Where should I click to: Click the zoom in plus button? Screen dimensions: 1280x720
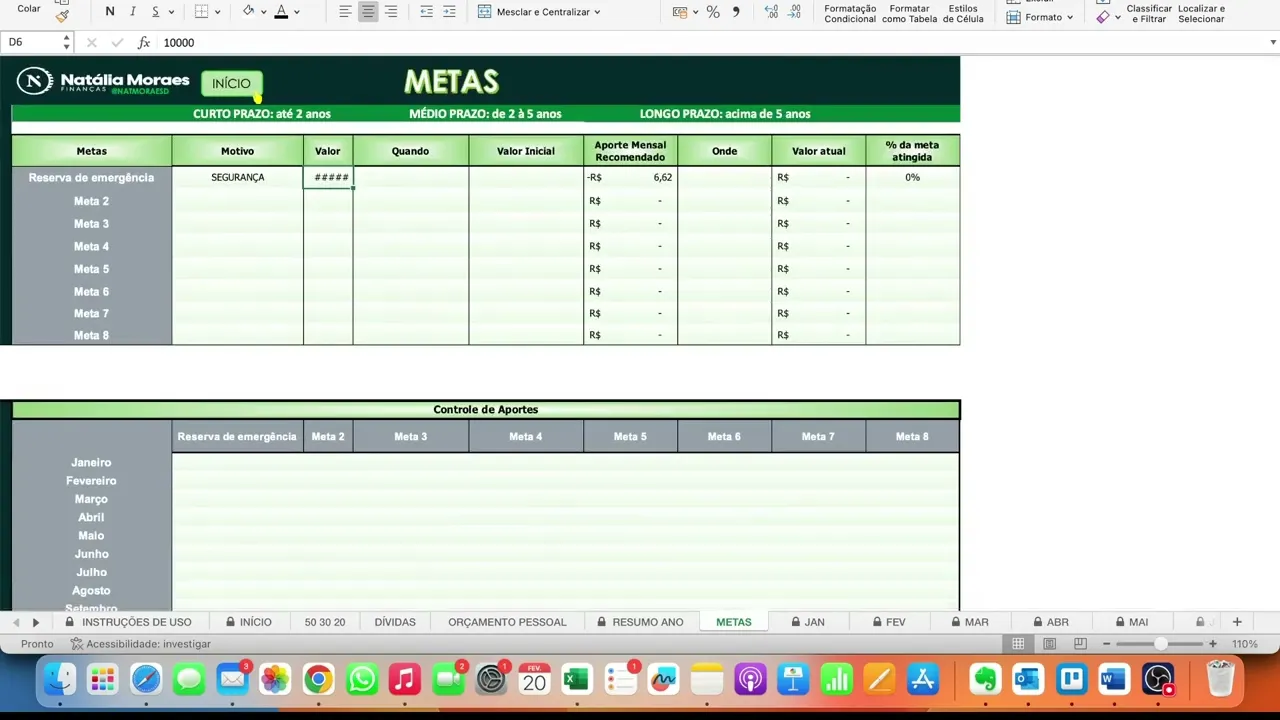point(1213,644)
